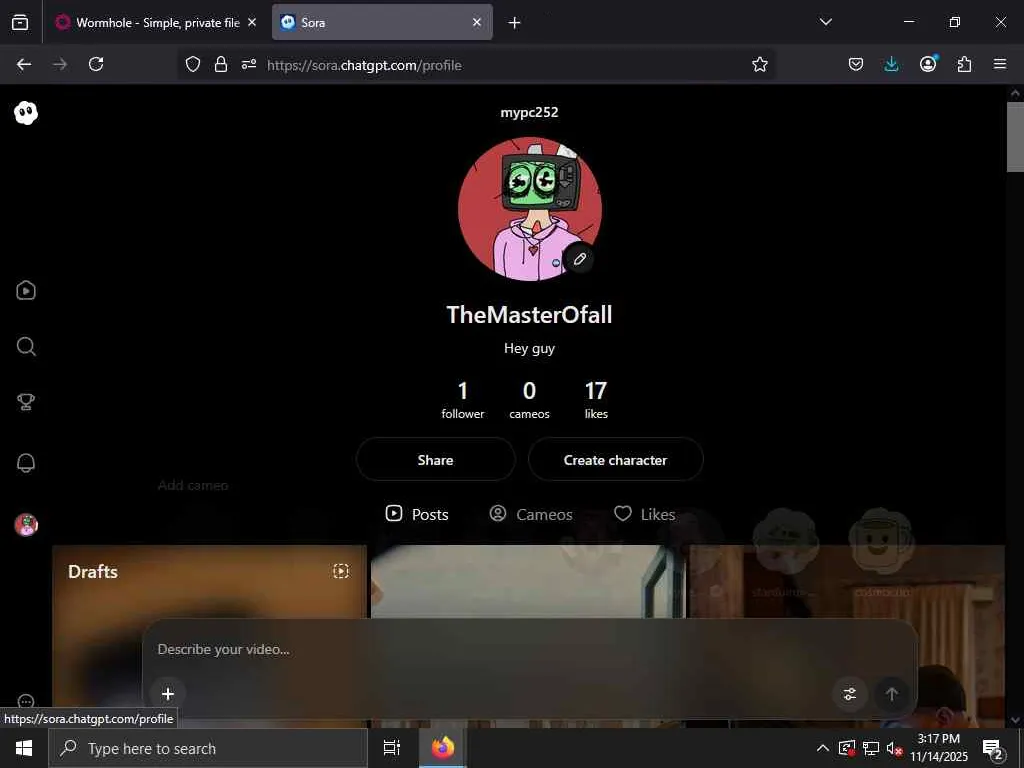Click Create character button
This screenshot has height=768, width=1024.
pos(615,460)
